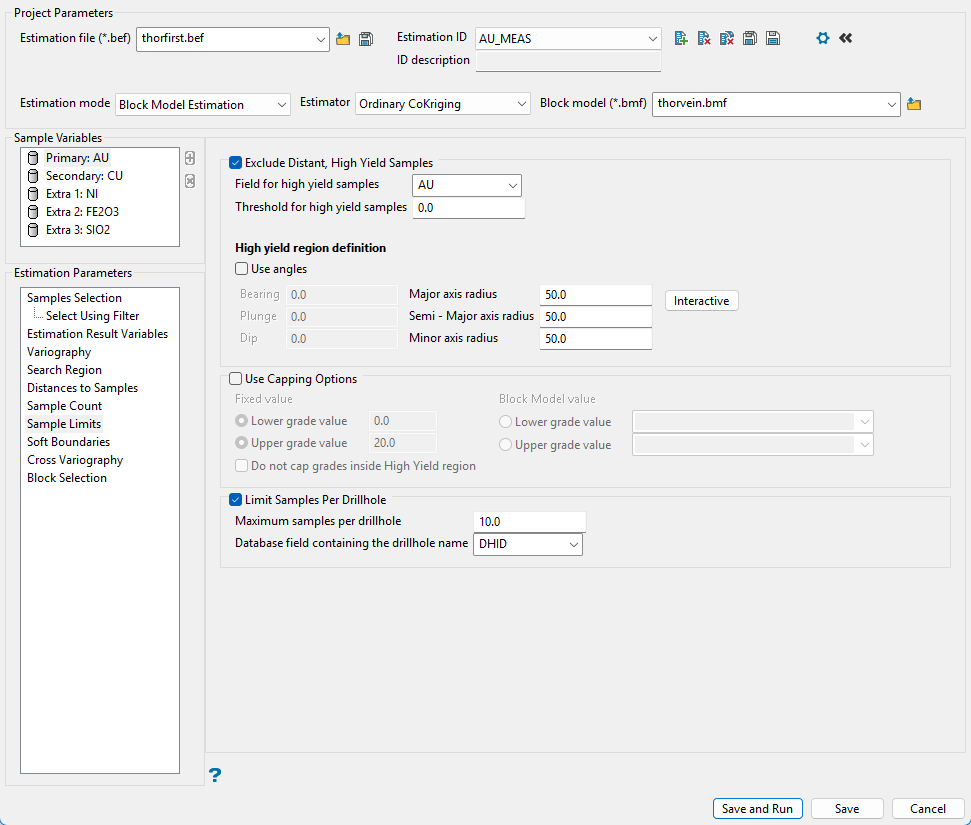Click the Major axis radius field
The height and width of the screenshot is (825, 971).
(595, 295)
